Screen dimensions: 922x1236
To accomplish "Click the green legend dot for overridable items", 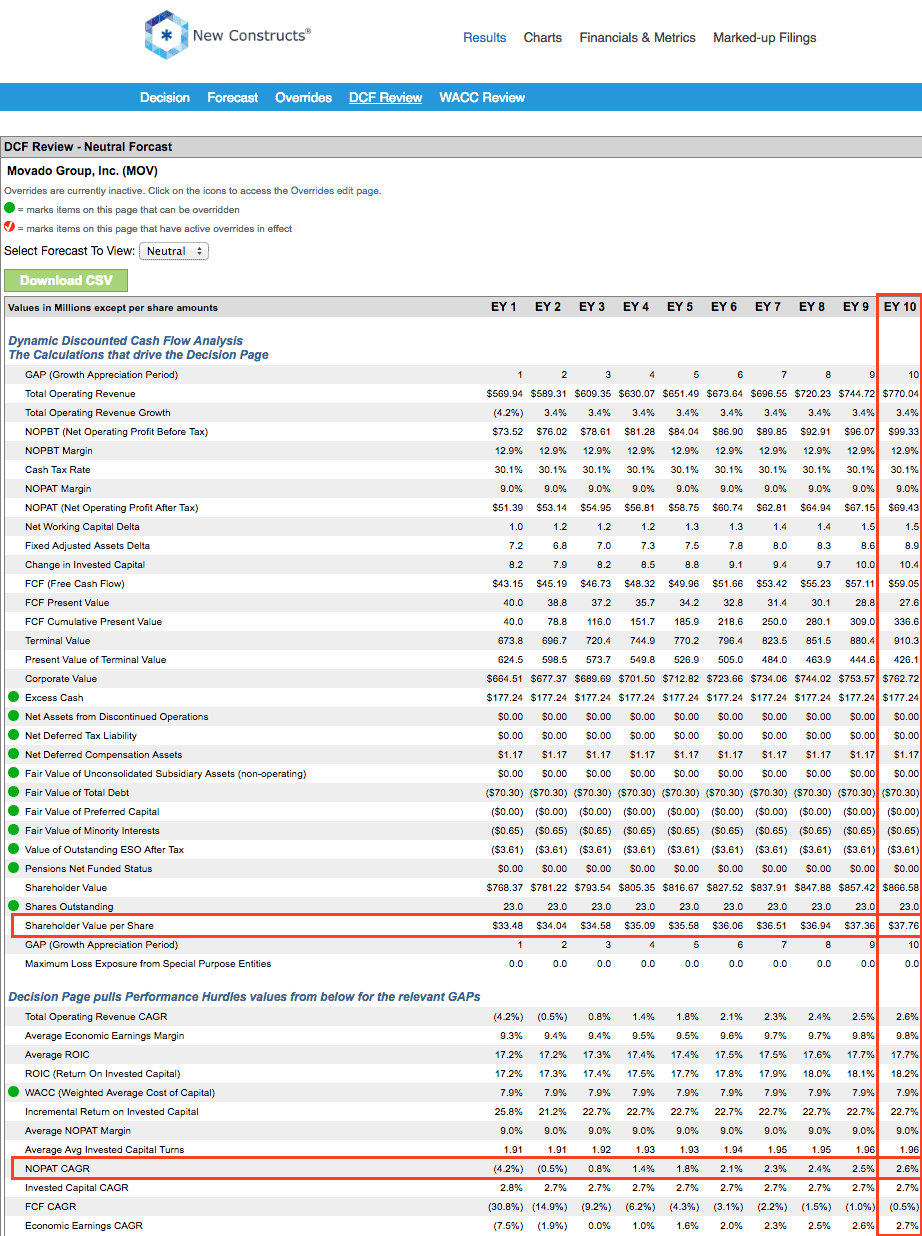I will point(10,209).
